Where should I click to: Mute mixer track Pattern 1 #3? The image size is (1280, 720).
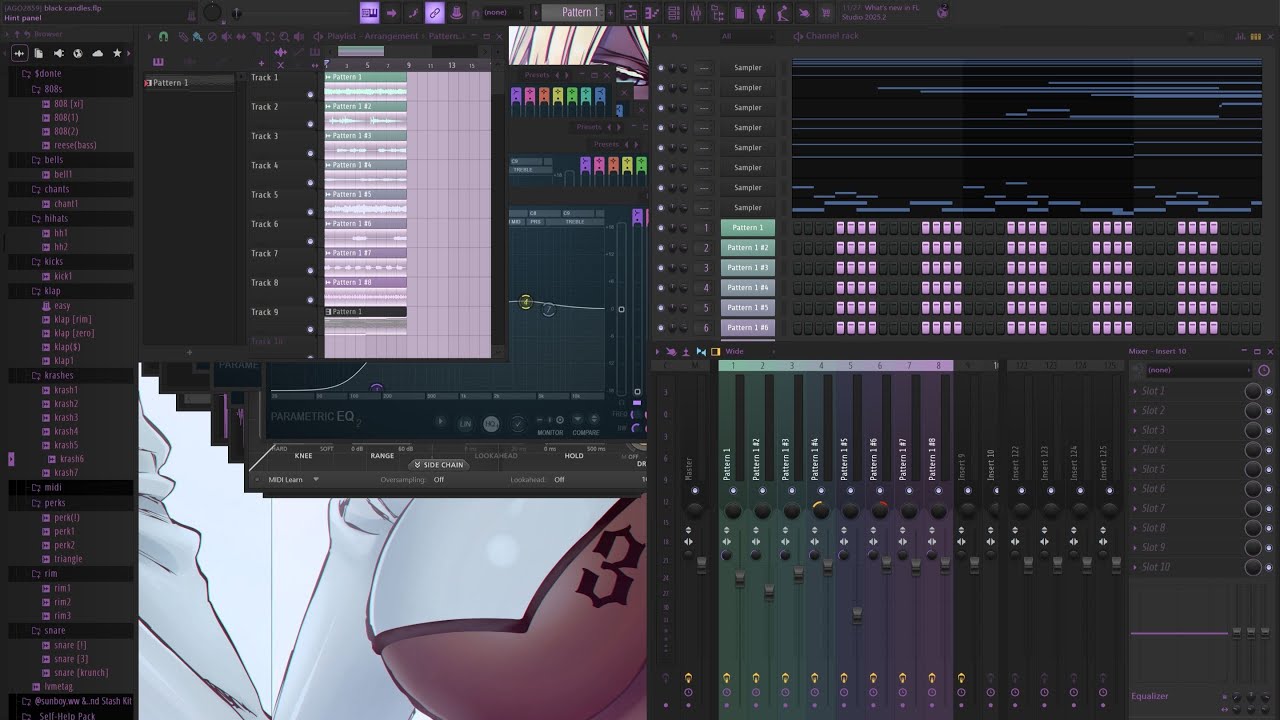point(792,491)
